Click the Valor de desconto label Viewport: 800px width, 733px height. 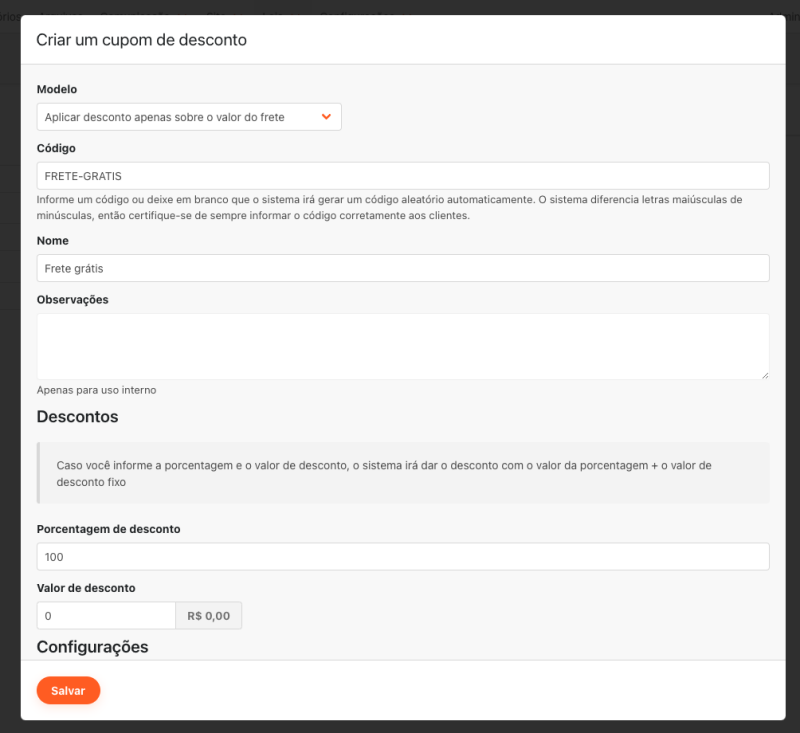86,588
